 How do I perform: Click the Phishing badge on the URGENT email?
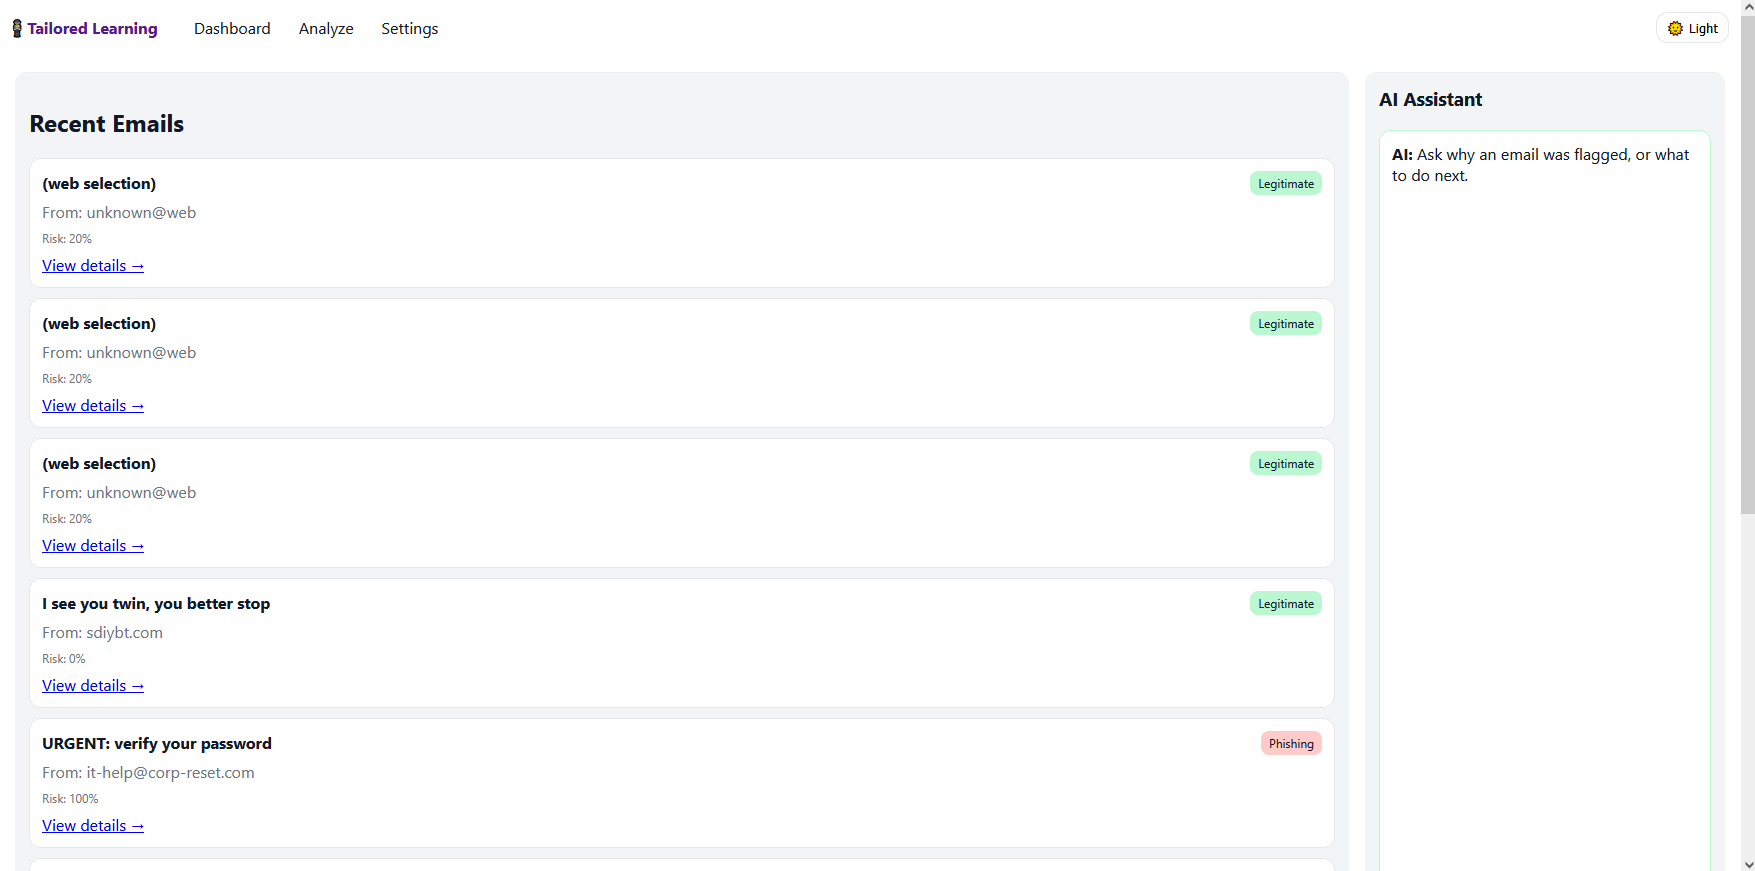(1290, 743)
